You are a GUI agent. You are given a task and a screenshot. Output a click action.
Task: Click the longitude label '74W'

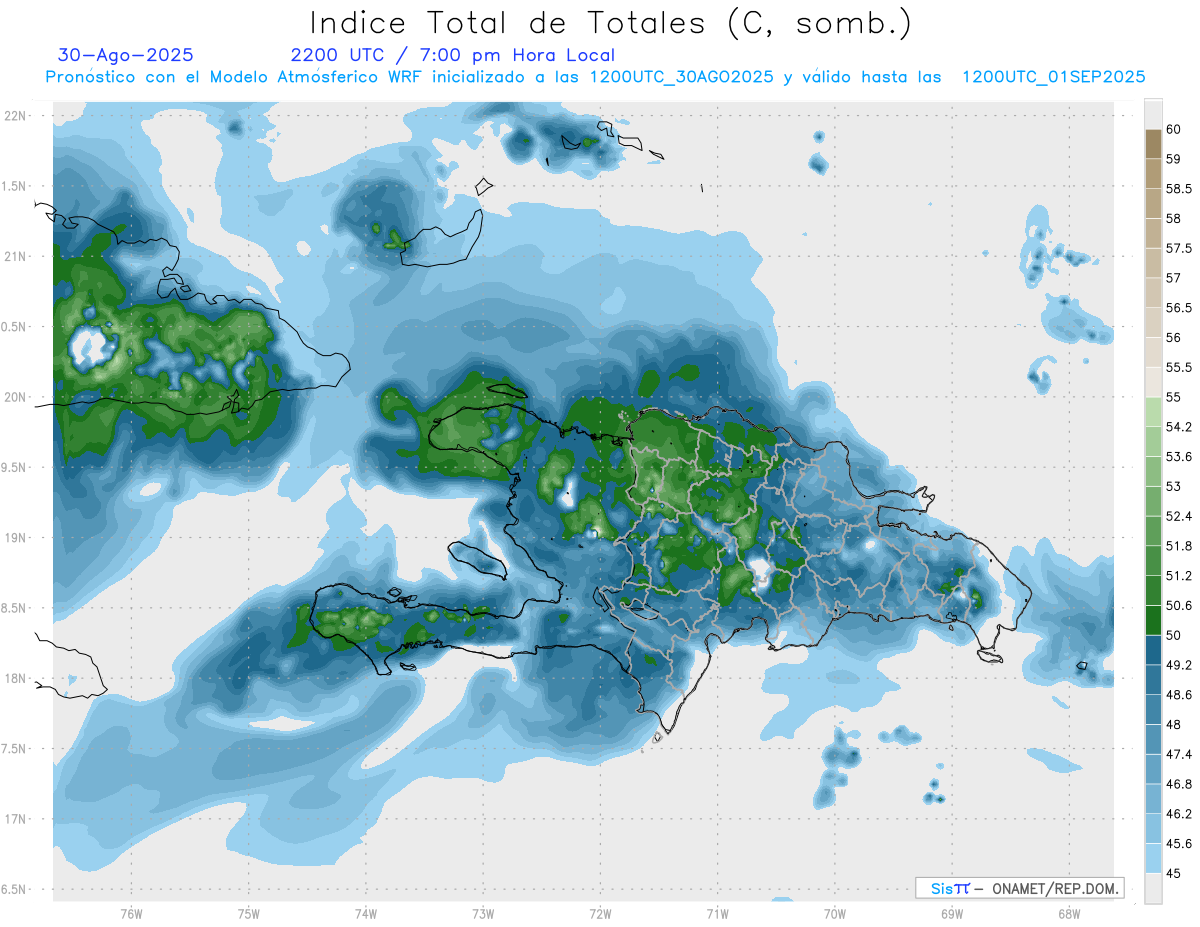pyautogui.click(x=366, y=913)
